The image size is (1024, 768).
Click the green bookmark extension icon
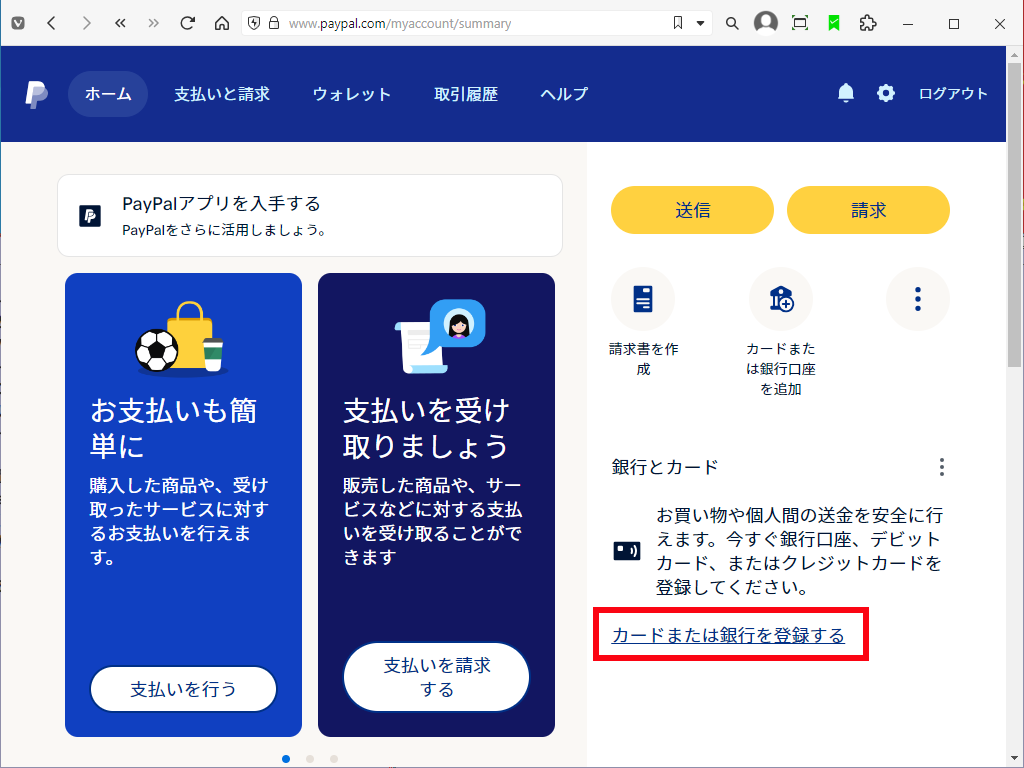click(834, 24)
